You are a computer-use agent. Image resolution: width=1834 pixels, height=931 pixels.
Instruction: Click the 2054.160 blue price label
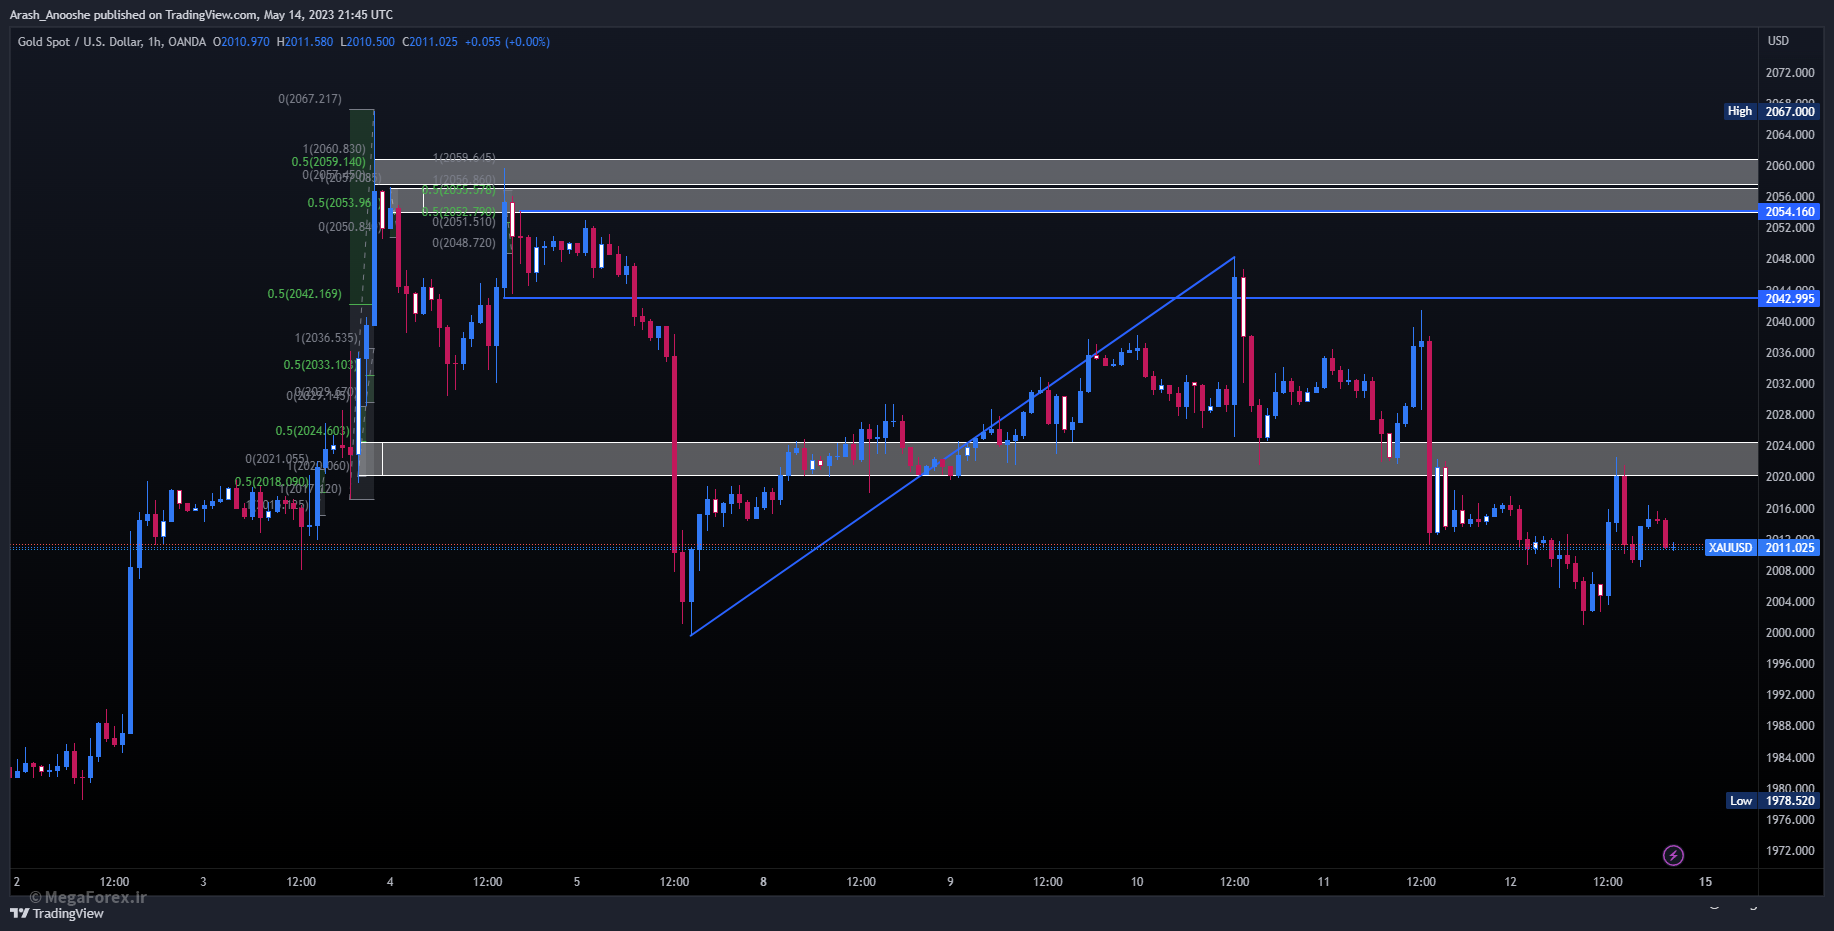(1789, 212)
